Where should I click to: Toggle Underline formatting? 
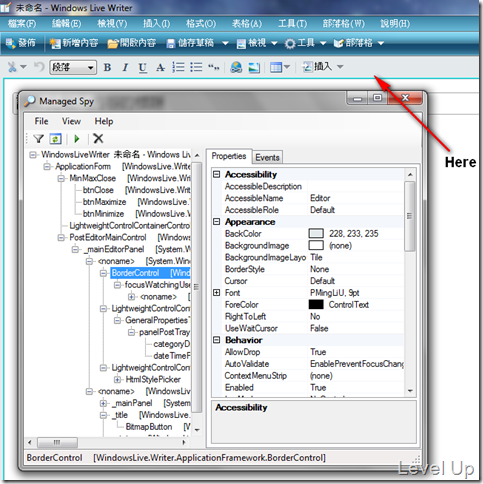[143, 68]
